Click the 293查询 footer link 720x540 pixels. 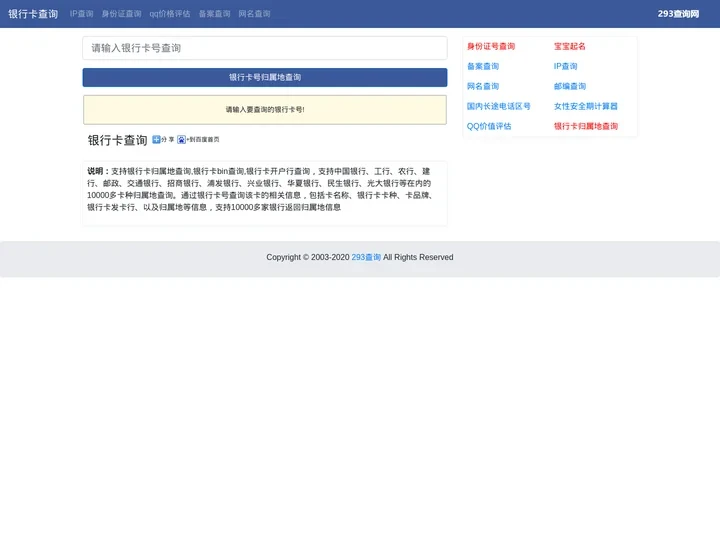pos(366,257)
